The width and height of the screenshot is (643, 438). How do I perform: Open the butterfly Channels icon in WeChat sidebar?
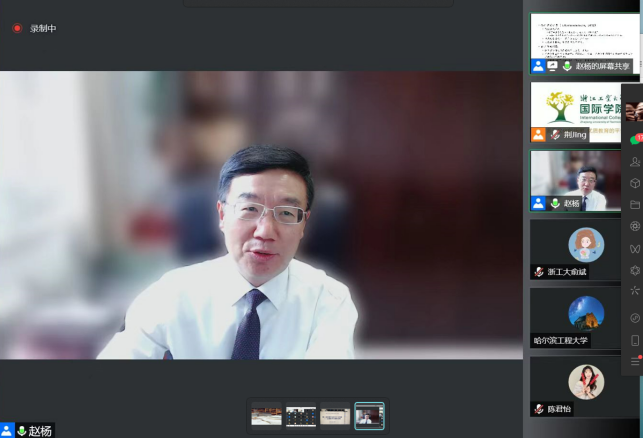[x=635, y=248]
